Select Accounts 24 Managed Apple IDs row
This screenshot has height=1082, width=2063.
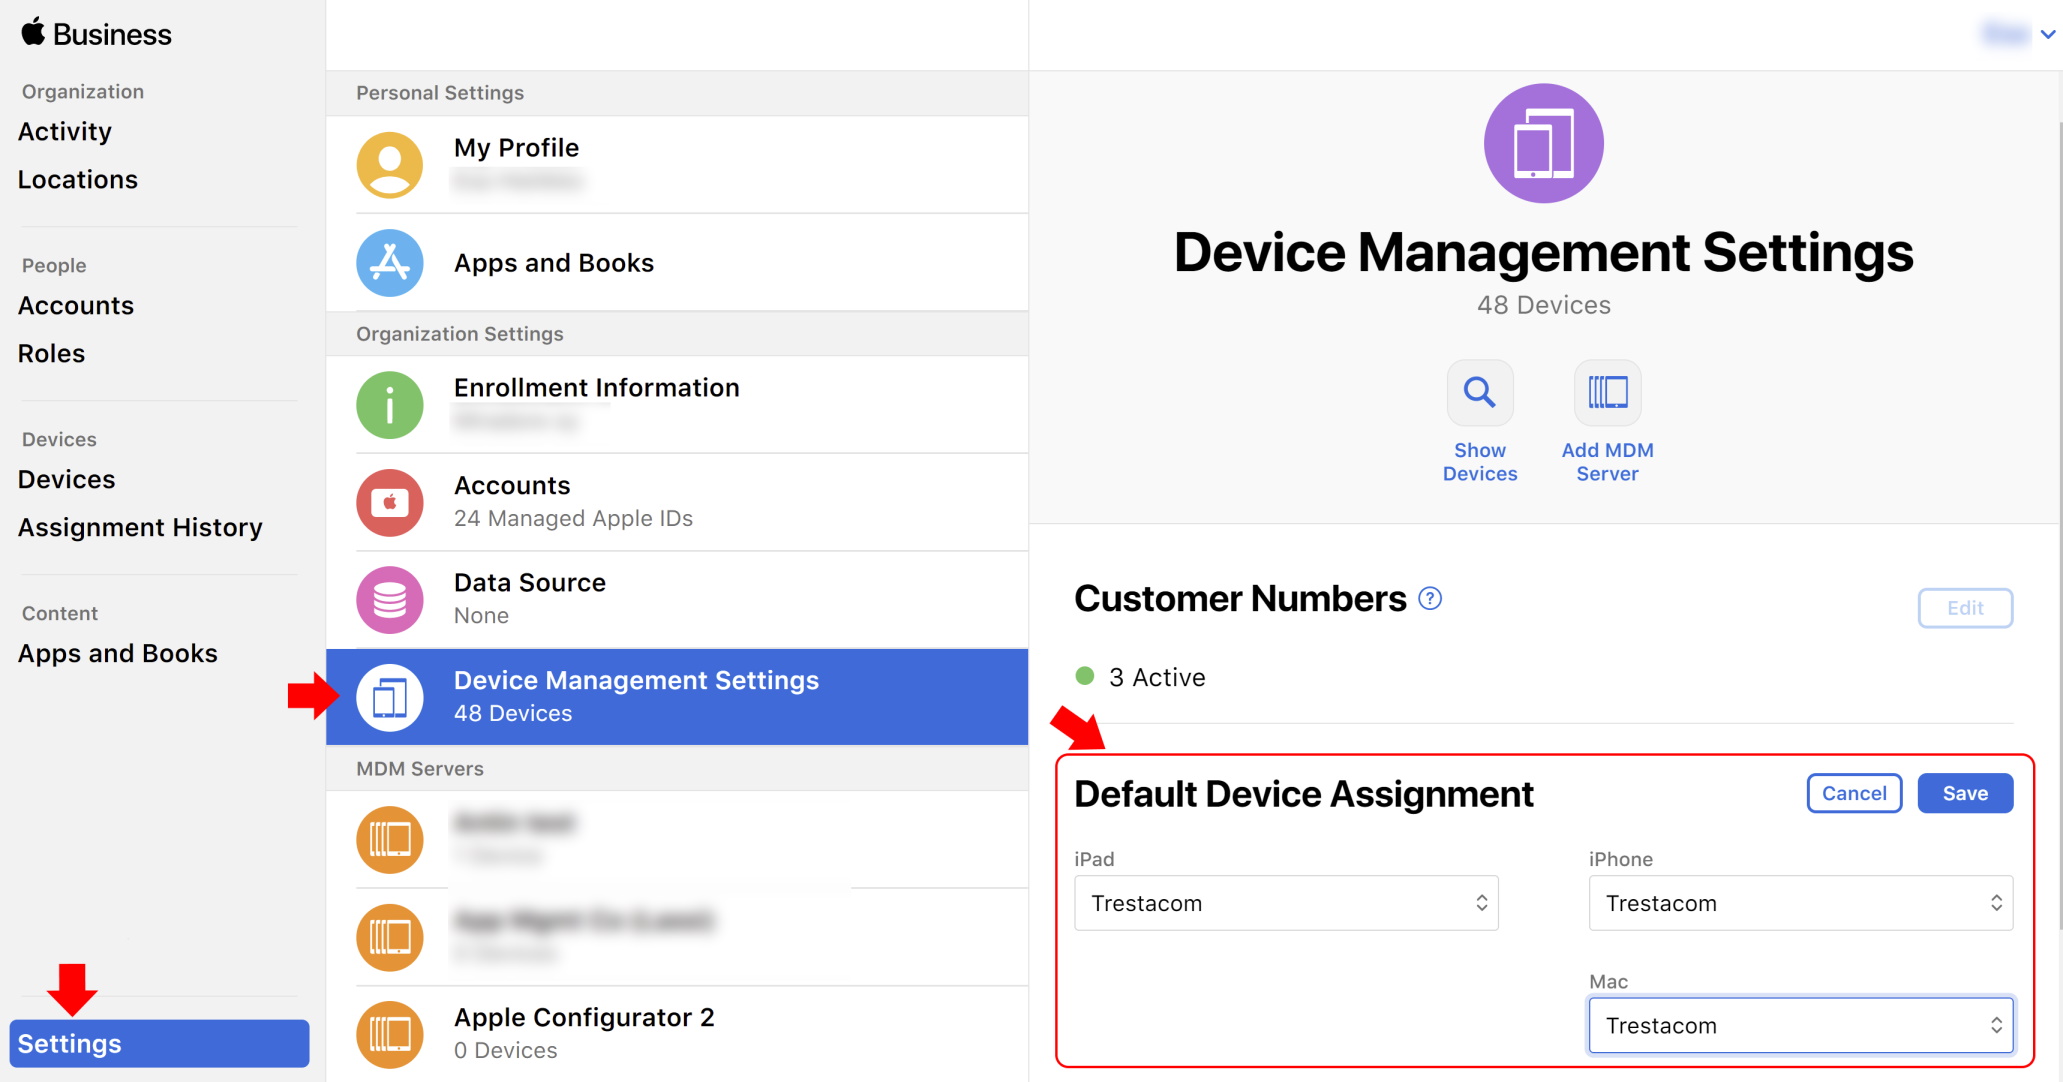pyautogui.click(x=677, y=503)
